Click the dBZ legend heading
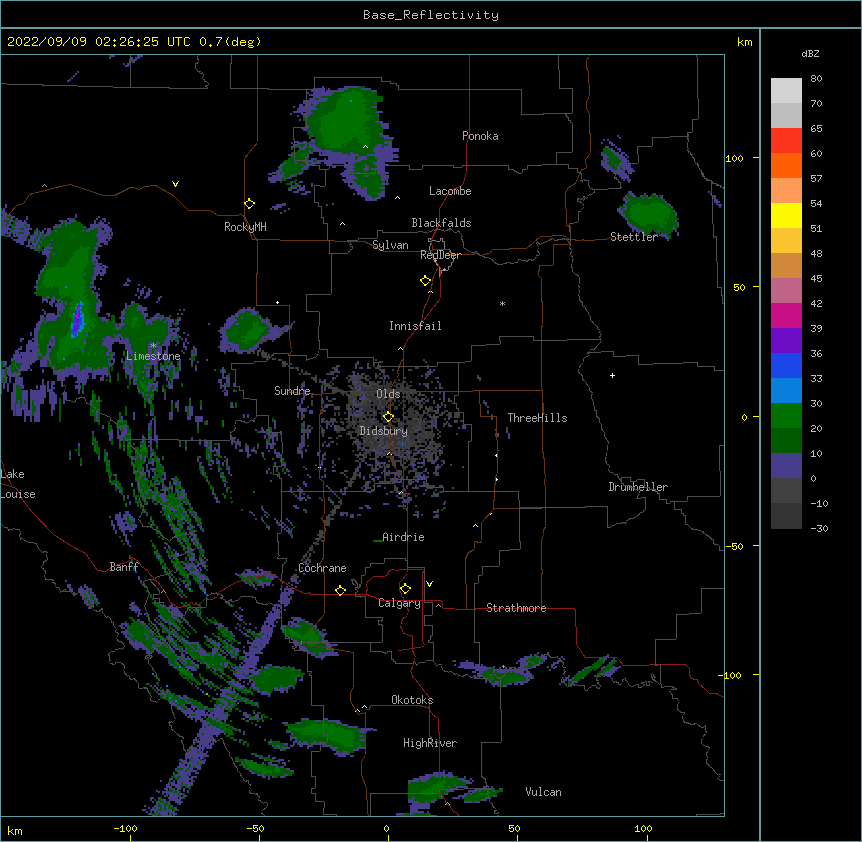 click(810, 53)
